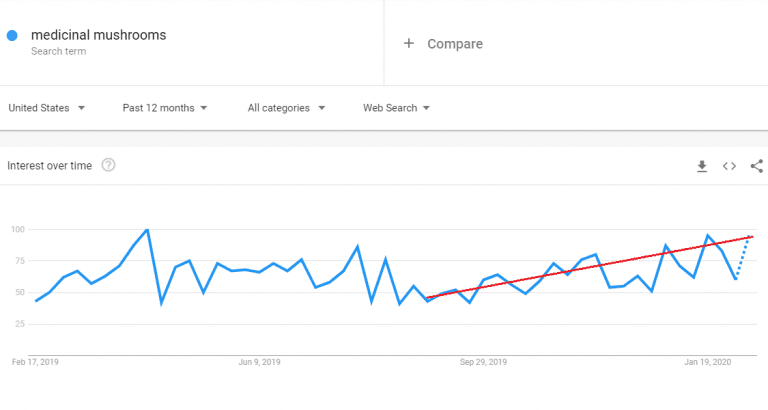Click the blue dot beside medicinal mushrooms
This screenshot has width=768, height=410.
coord(12,35)
